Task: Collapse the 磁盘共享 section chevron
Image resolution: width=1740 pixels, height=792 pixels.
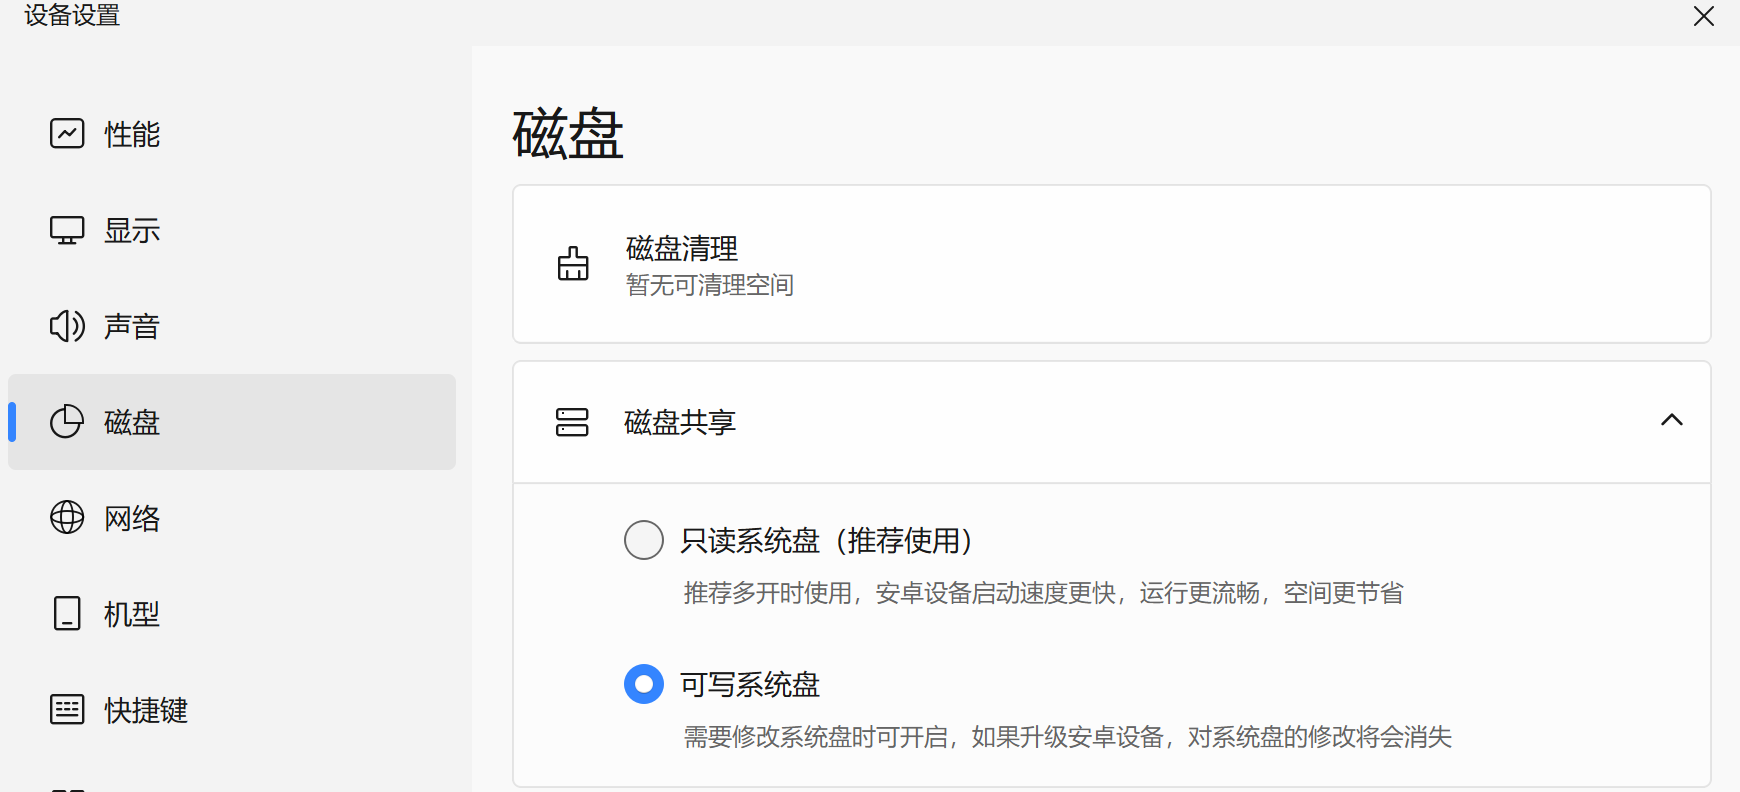Action: tap(1672, 420)
